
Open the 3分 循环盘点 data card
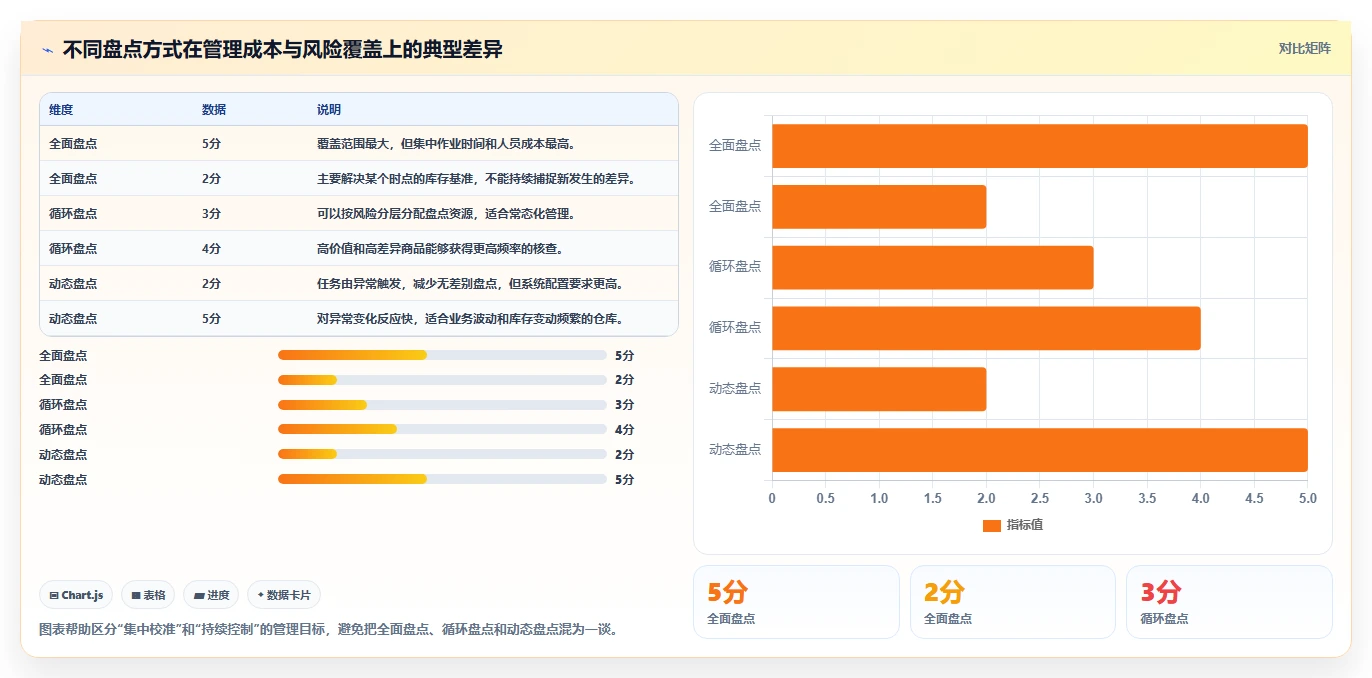point(1229,602)
